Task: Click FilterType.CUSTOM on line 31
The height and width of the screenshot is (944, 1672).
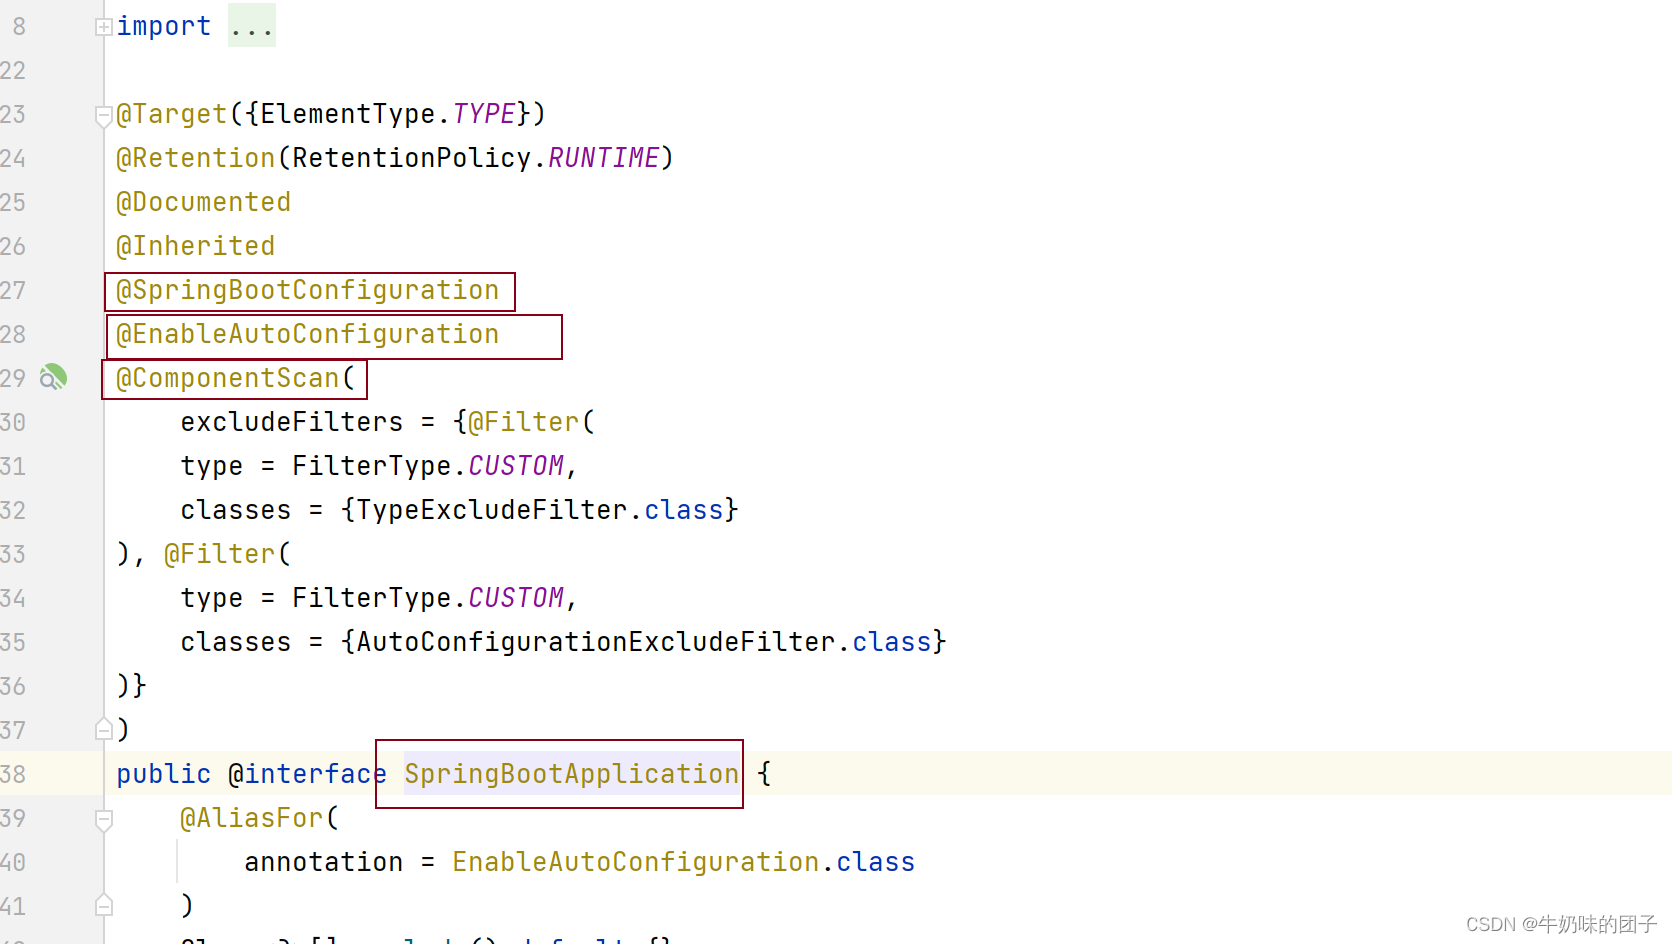Action: (428, 466)
